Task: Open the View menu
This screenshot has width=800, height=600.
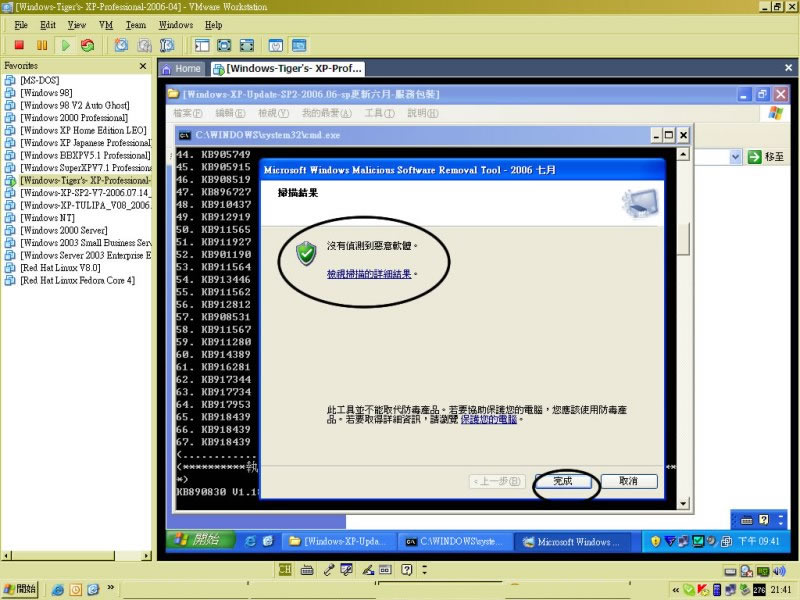Action: [x=77, y=25]
